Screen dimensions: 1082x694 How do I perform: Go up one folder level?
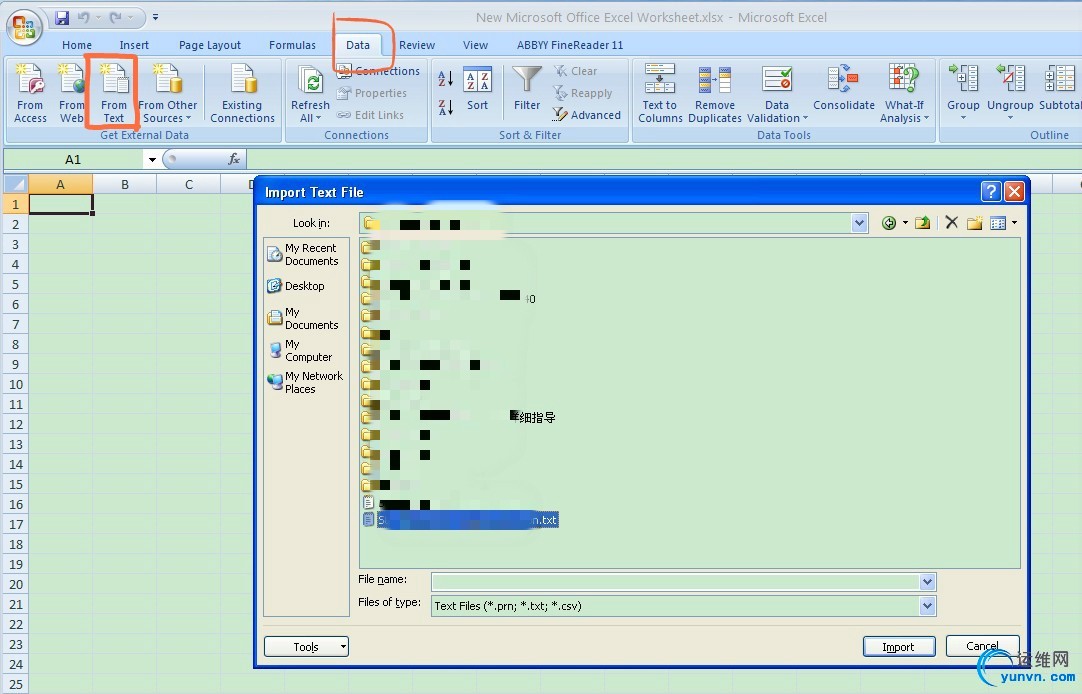tap(923, 223)
